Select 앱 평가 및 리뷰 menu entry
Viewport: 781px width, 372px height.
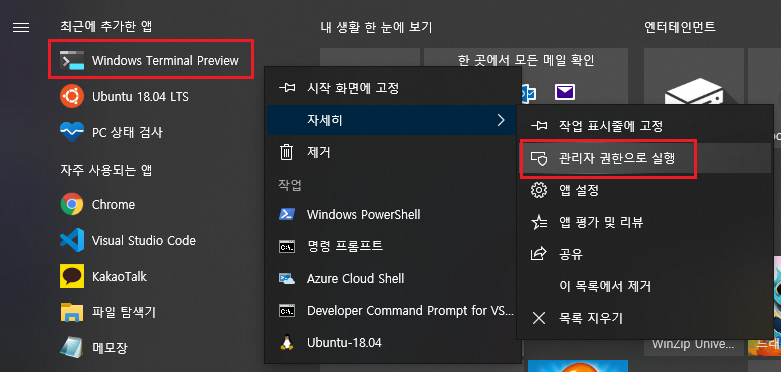(645, 222)
